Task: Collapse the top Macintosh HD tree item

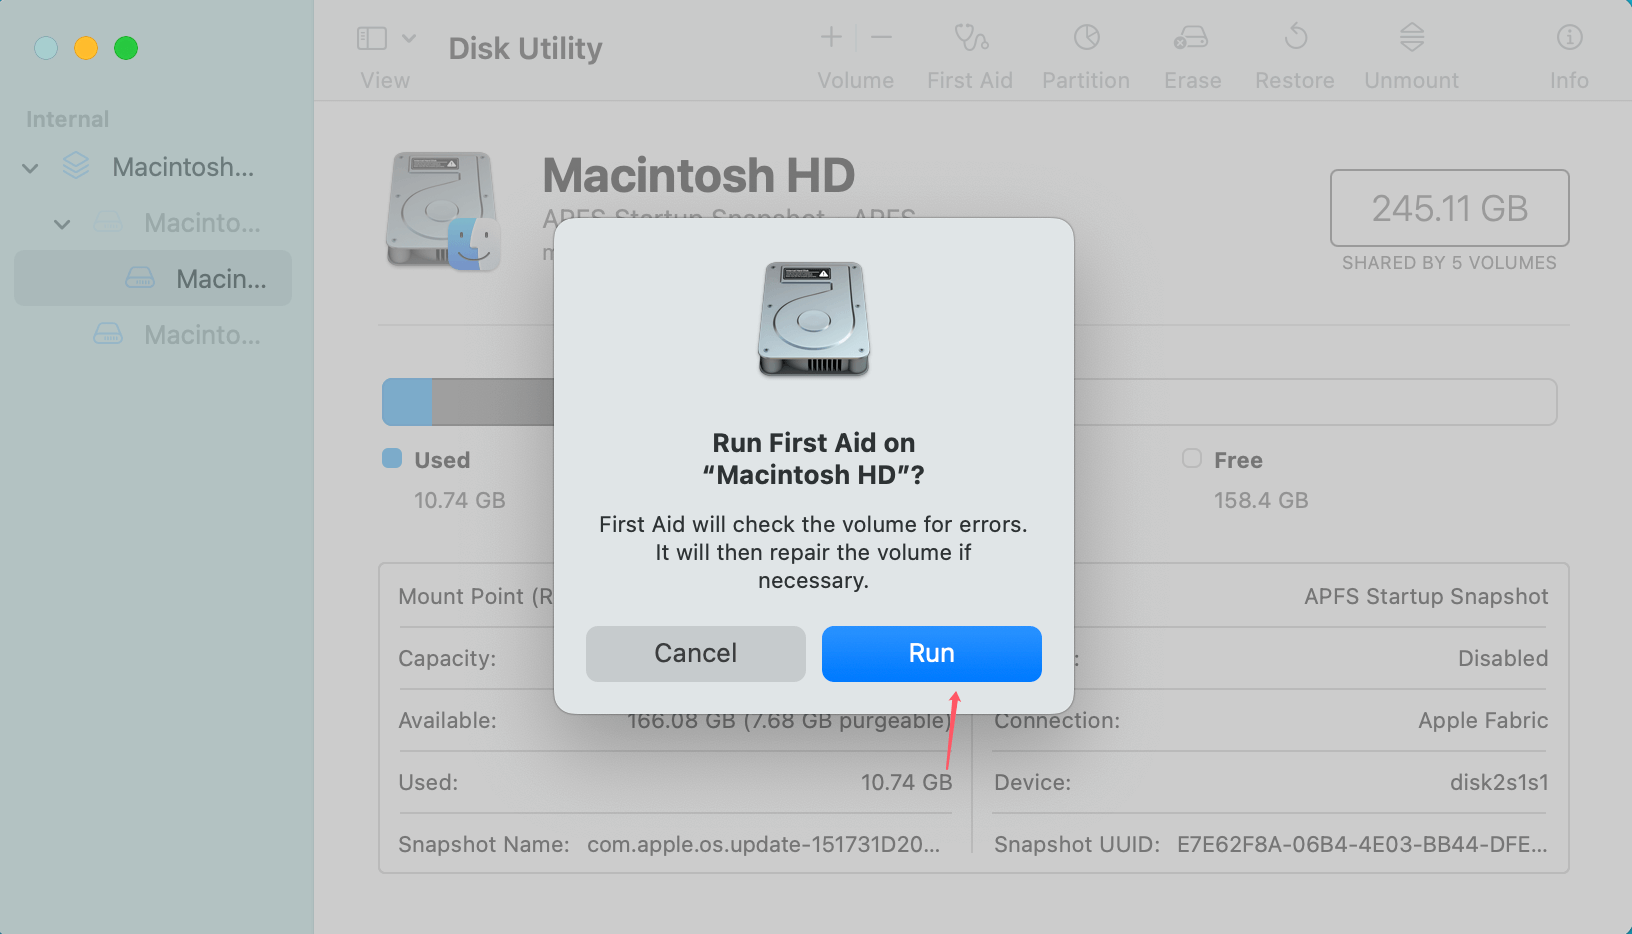Action: click(x=29, y=167)
